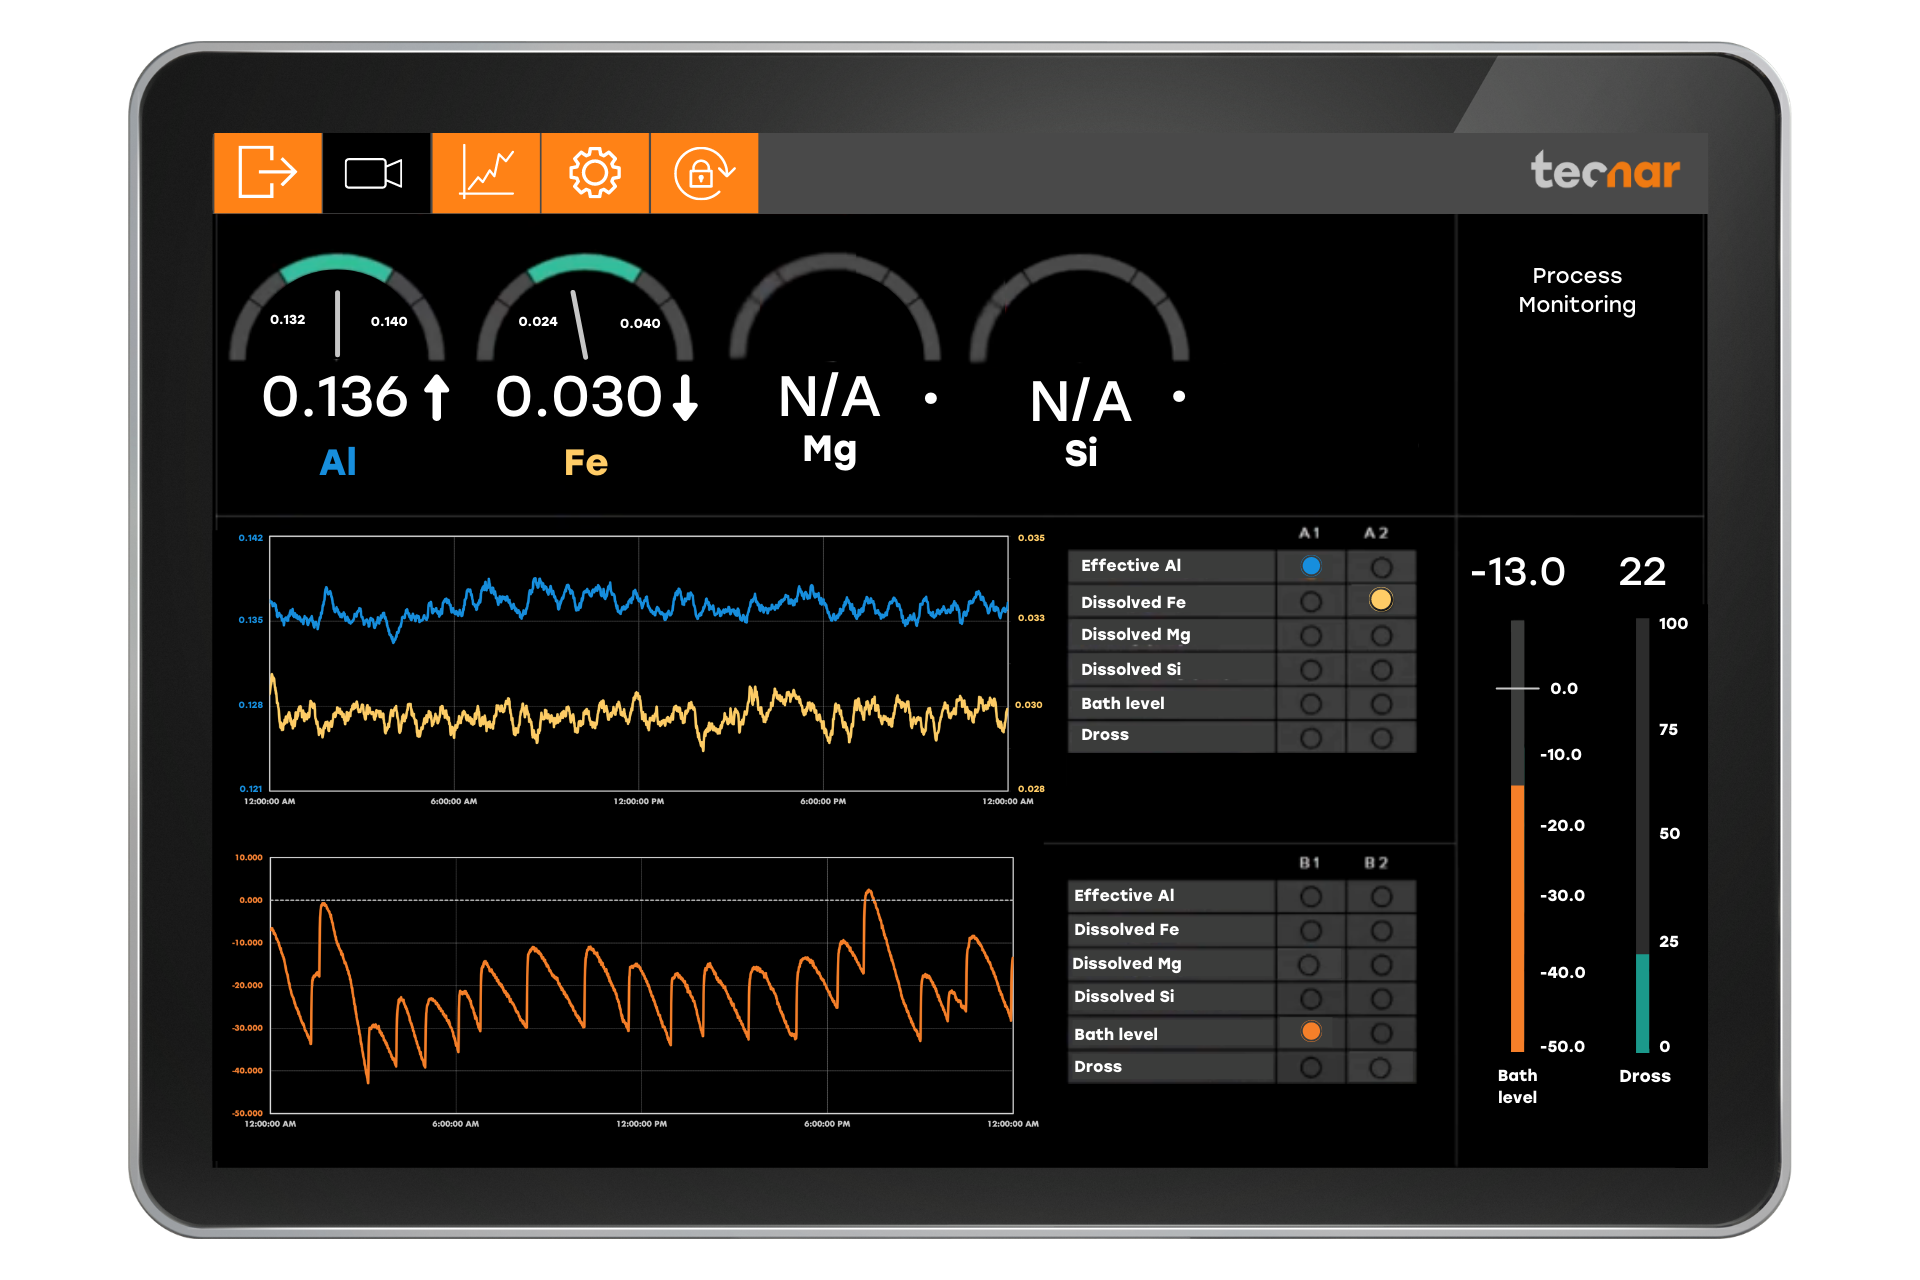Click the Process Monitoring panel title

(1576, 289)
